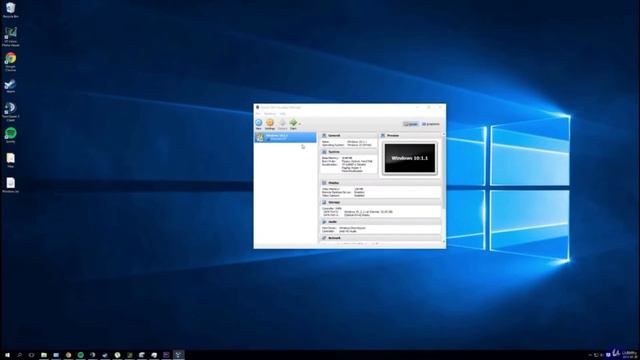This screenshot has height=360, width=640.
Task: Open the Recycle Bin desktop icon
Action: click(x=10, y=10)
